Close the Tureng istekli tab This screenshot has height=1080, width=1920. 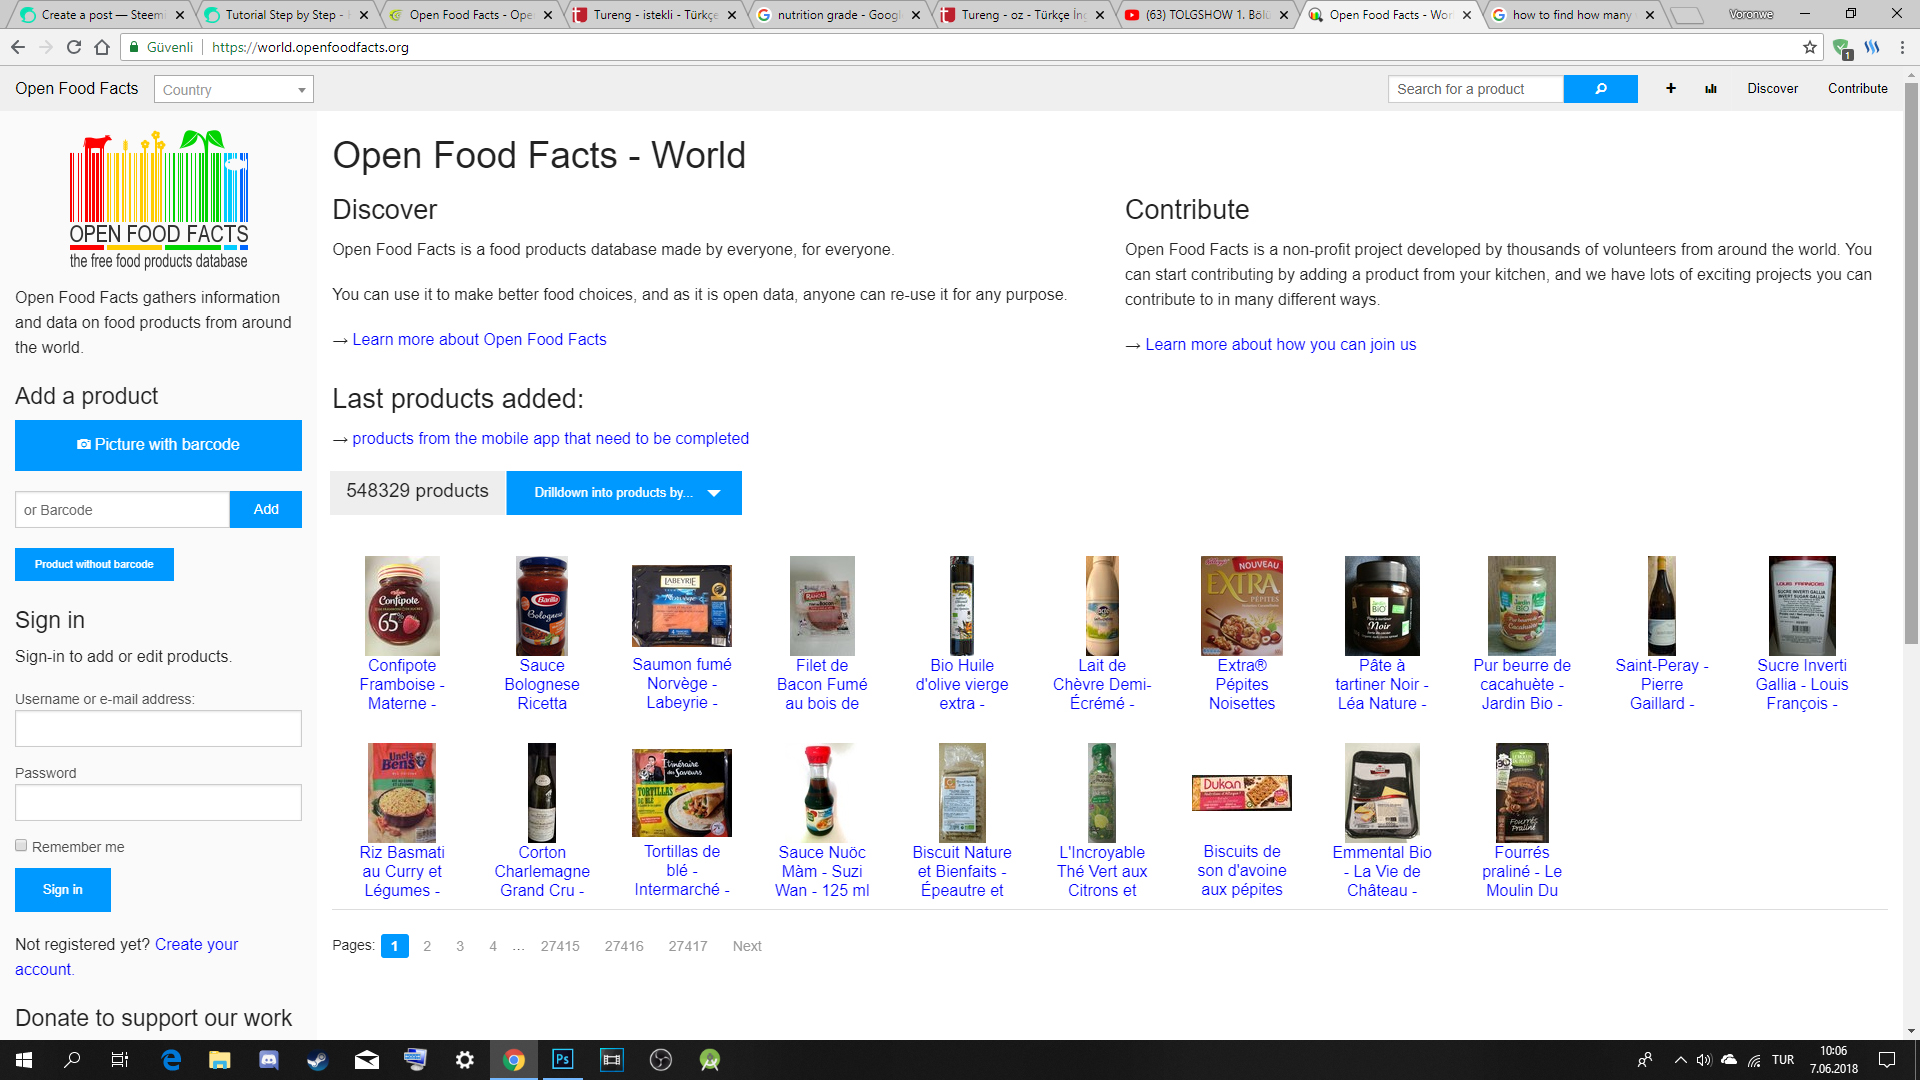[x=732, y=15]
